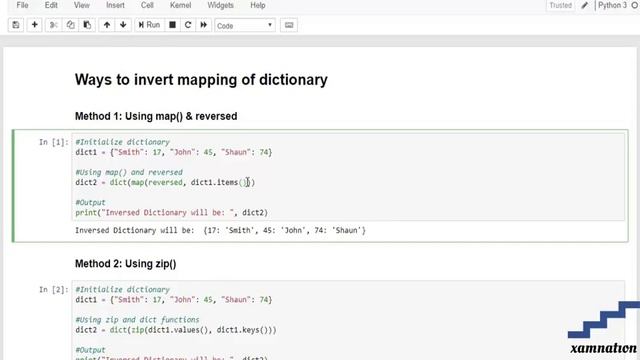The height and width of the screenshot is (360, 640).
Task: Click the '#Initialize dictionary' comment in cell 1
Action: (122, 142)
